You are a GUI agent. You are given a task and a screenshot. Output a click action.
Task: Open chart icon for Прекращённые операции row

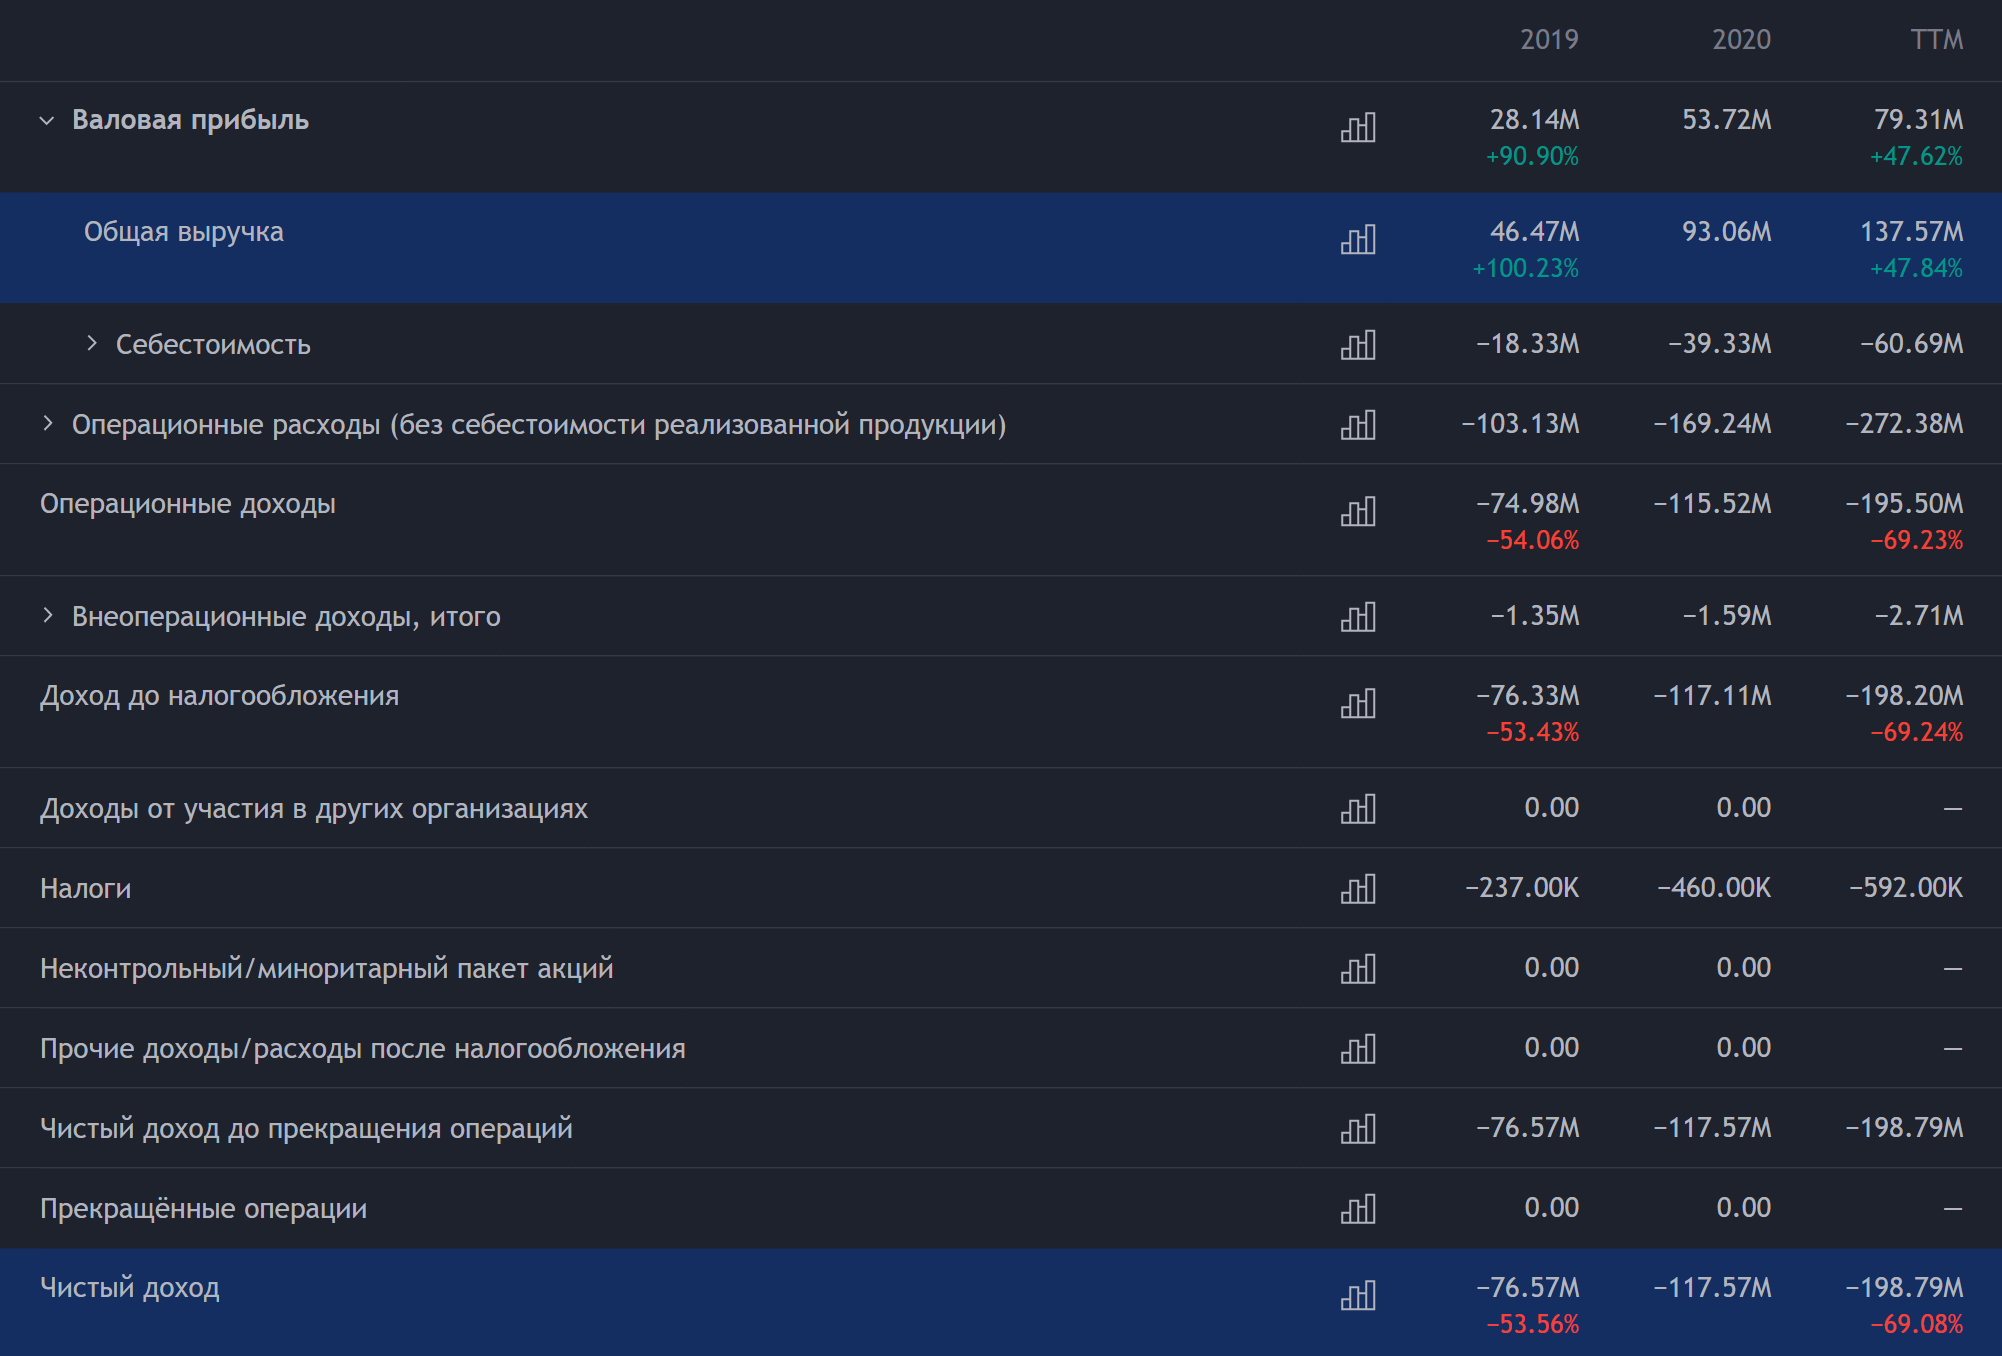(1358, 1209)
